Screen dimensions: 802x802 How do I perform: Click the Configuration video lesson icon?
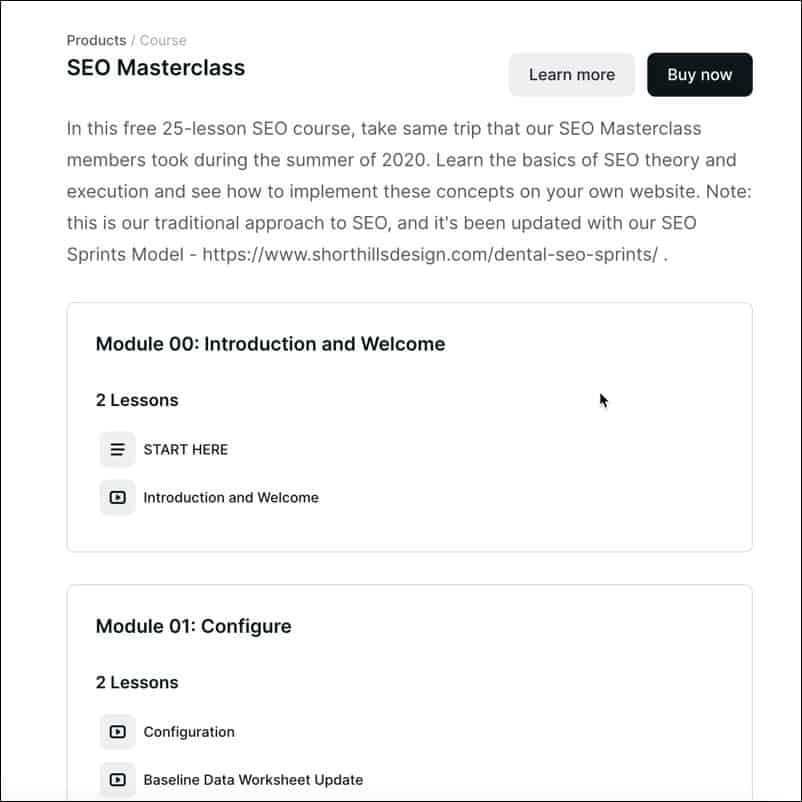[x=117, y=732]
